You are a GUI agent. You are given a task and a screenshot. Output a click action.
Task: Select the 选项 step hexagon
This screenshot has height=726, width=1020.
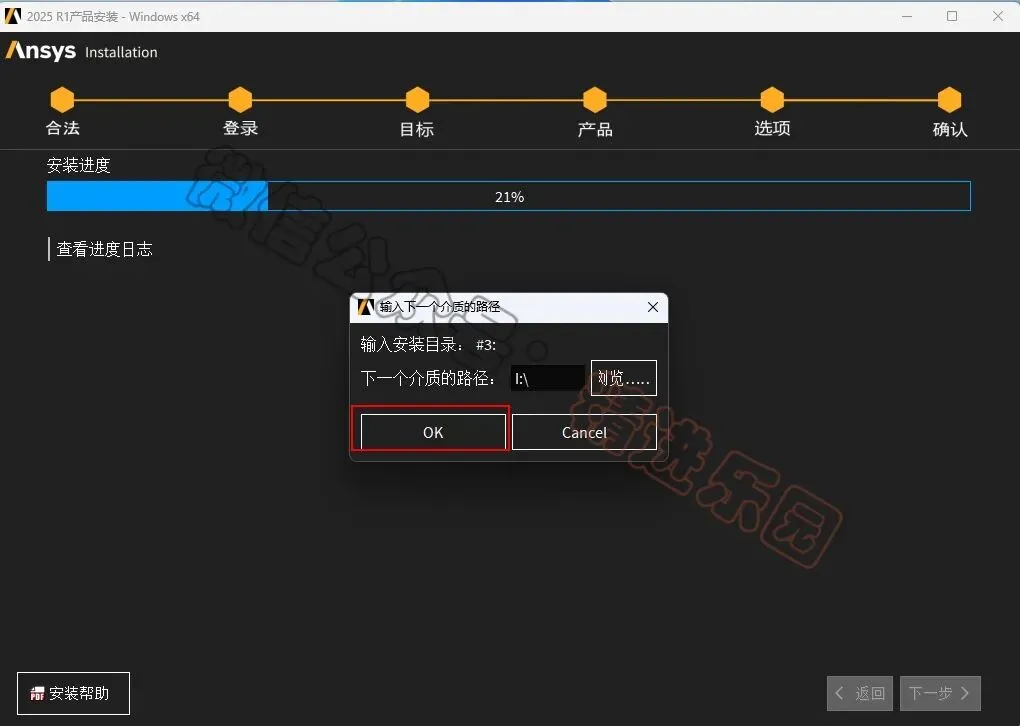tap(772, 100)
